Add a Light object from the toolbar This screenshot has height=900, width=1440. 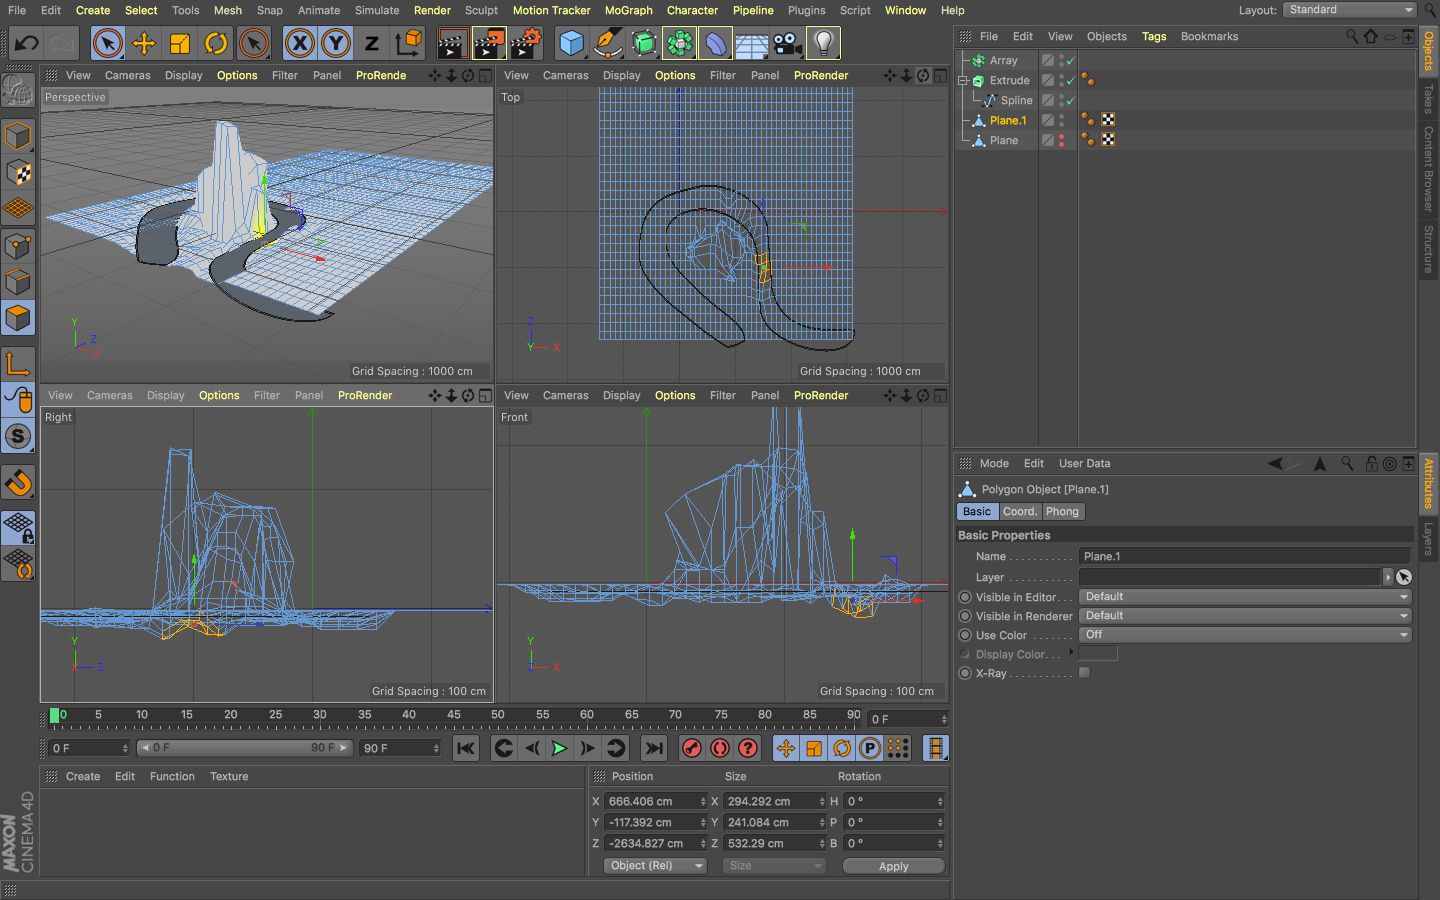point(823,43)
